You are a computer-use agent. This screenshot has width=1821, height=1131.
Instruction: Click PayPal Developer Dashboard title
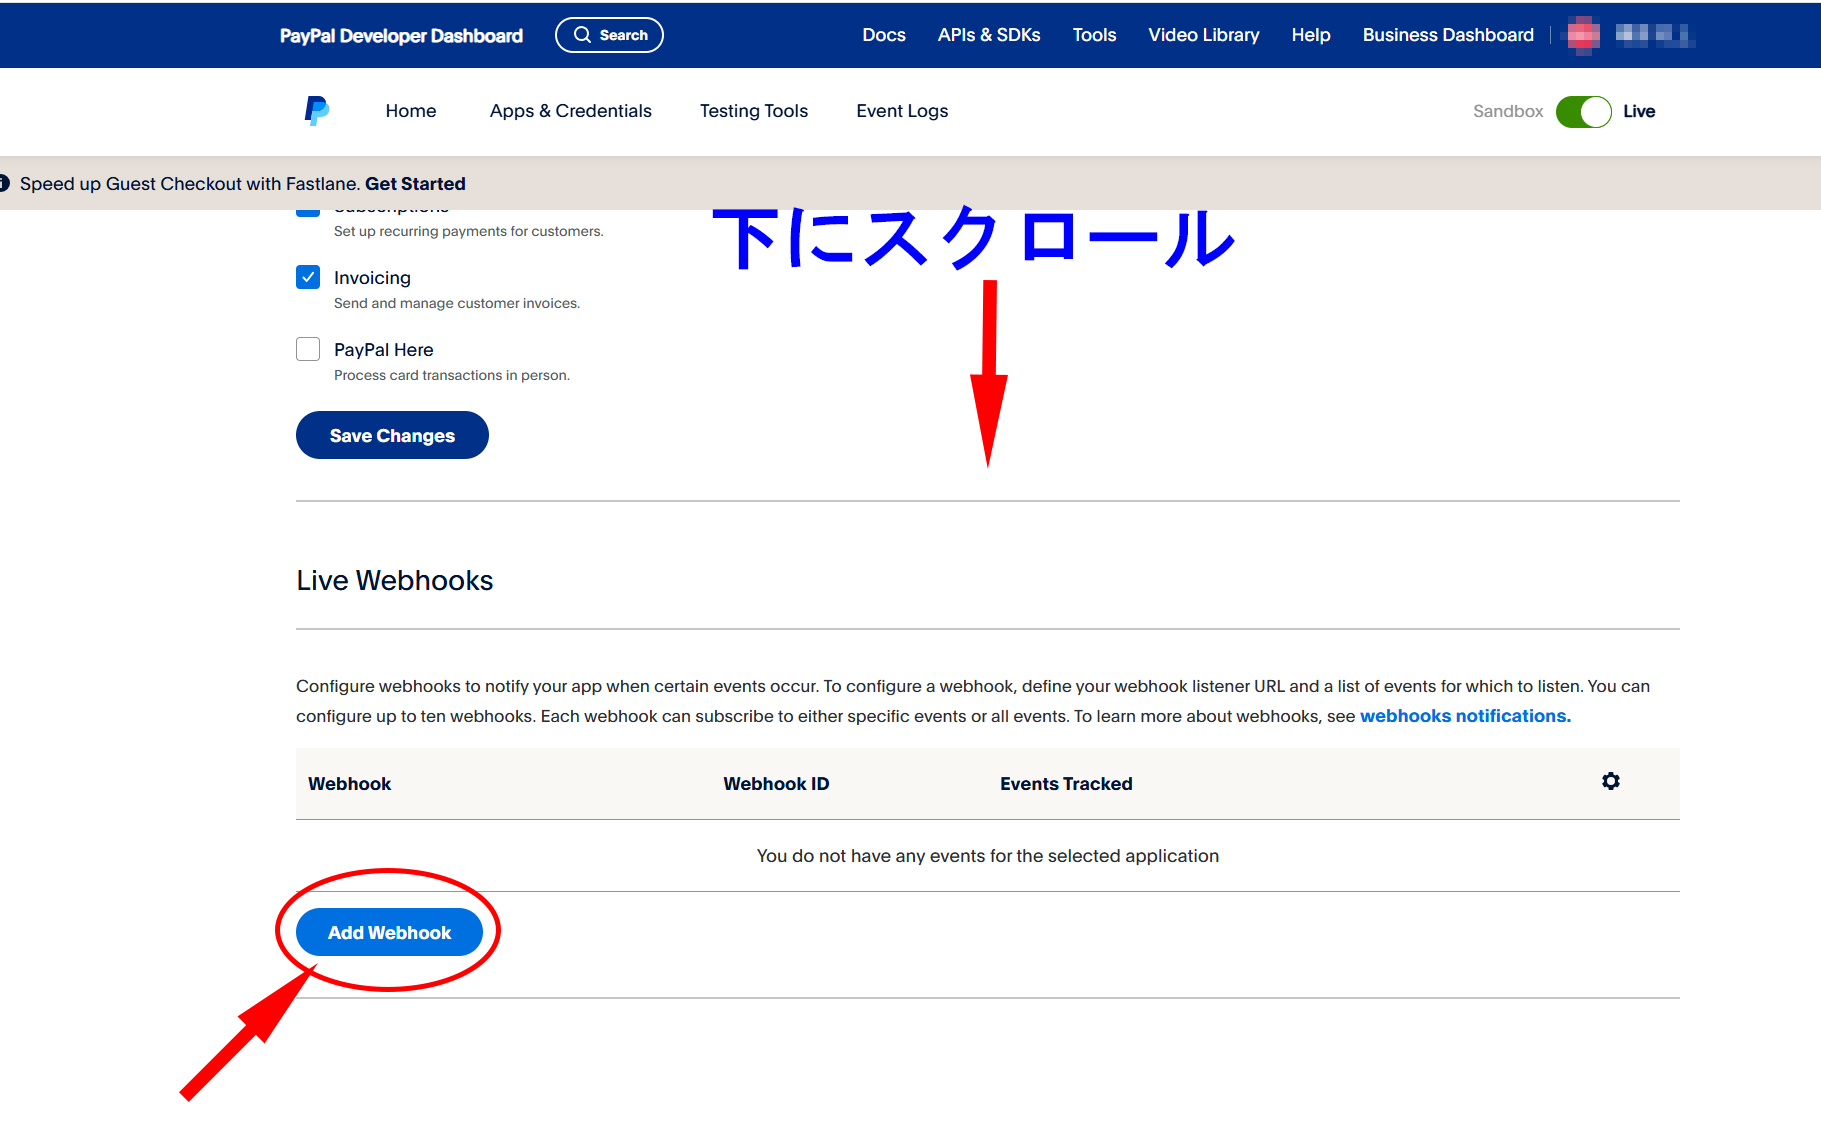click(401, 35)
